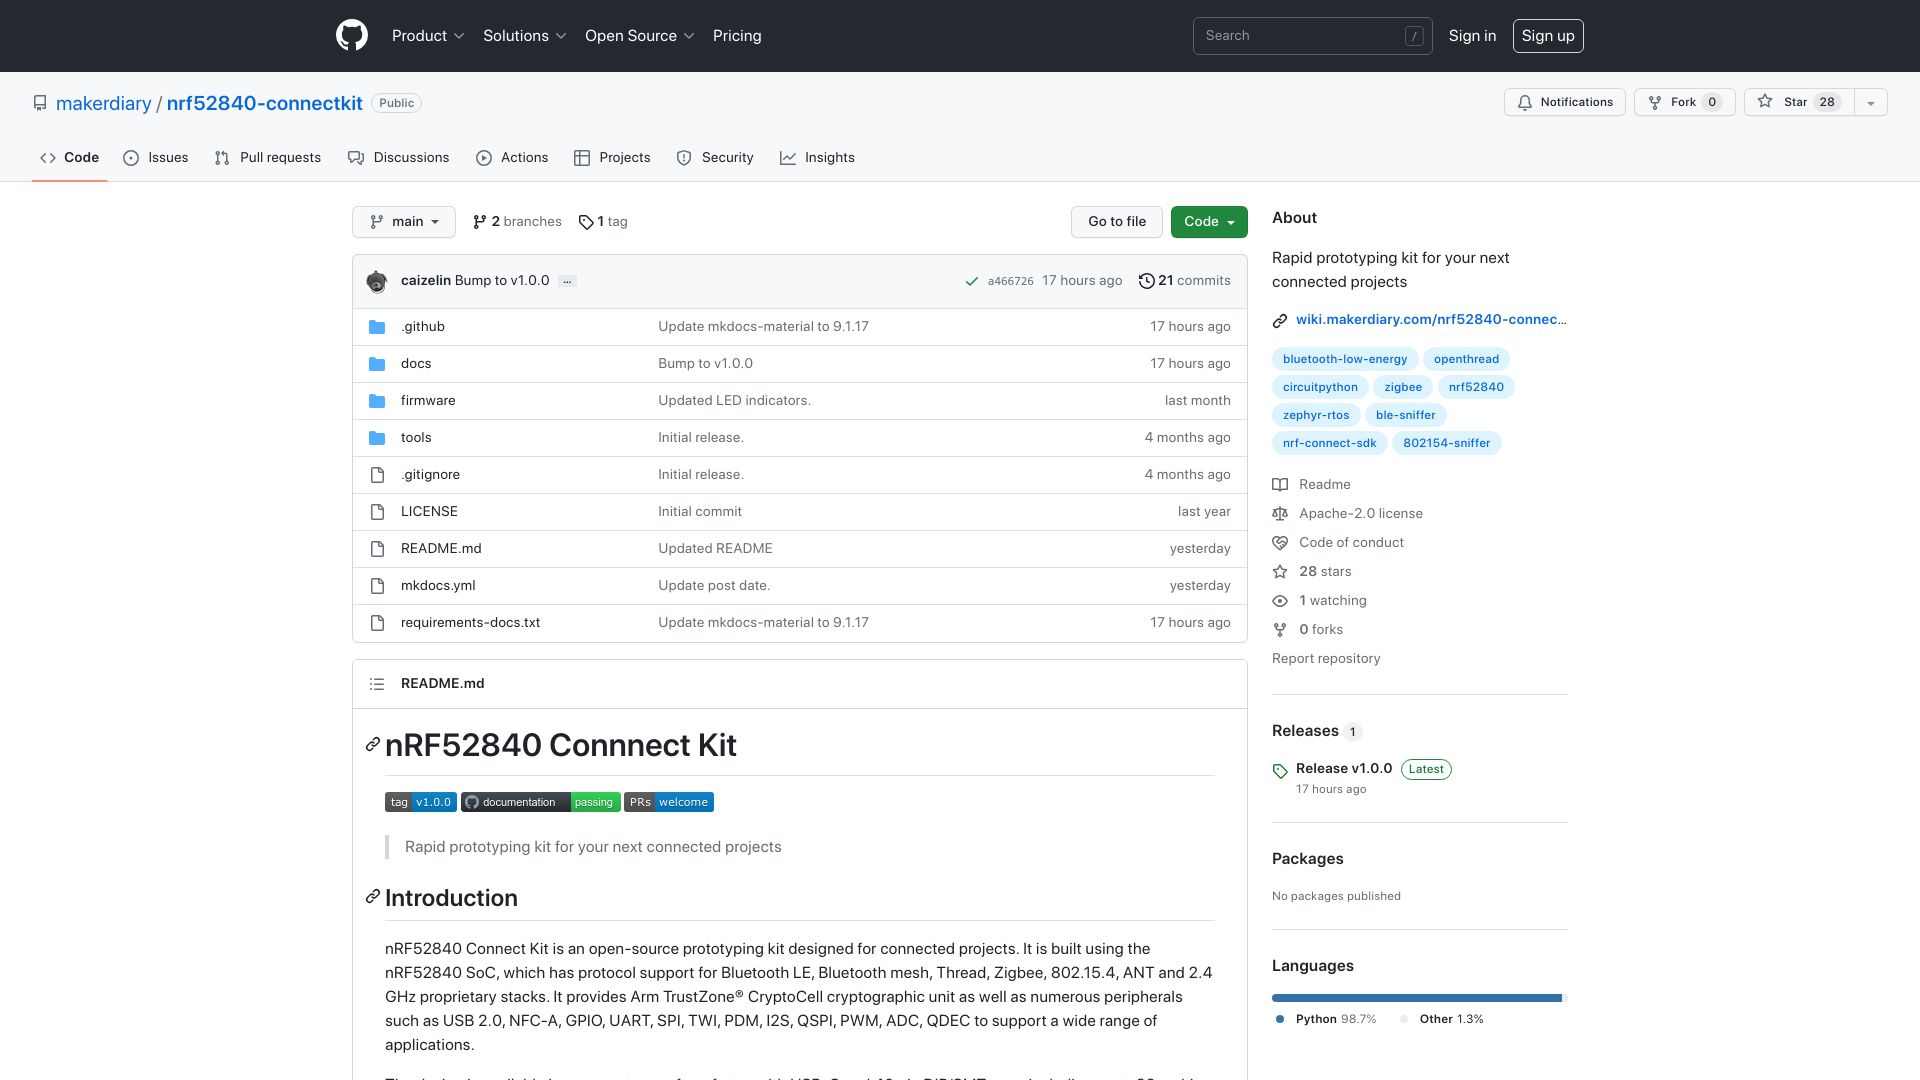Open the firmware folder
1920x1080 pixels.
click(428, 401)
